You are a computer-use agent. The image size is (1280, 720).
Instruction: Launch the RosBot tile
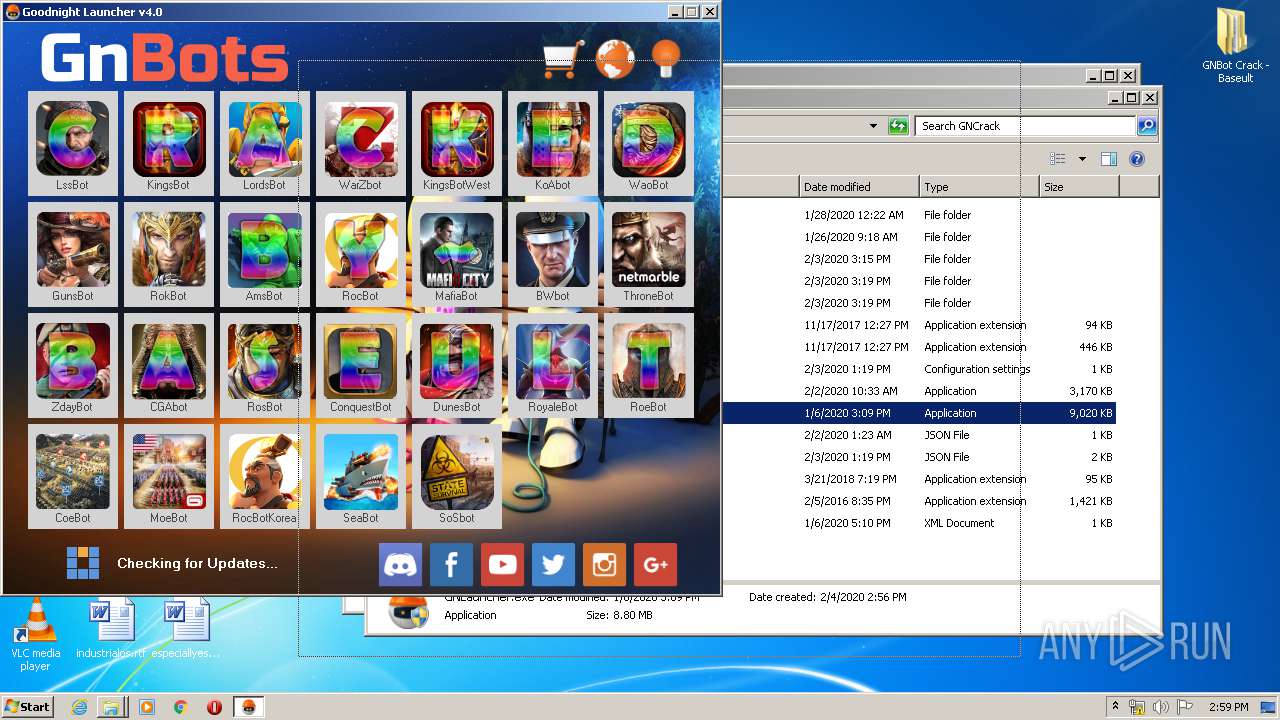265,365
